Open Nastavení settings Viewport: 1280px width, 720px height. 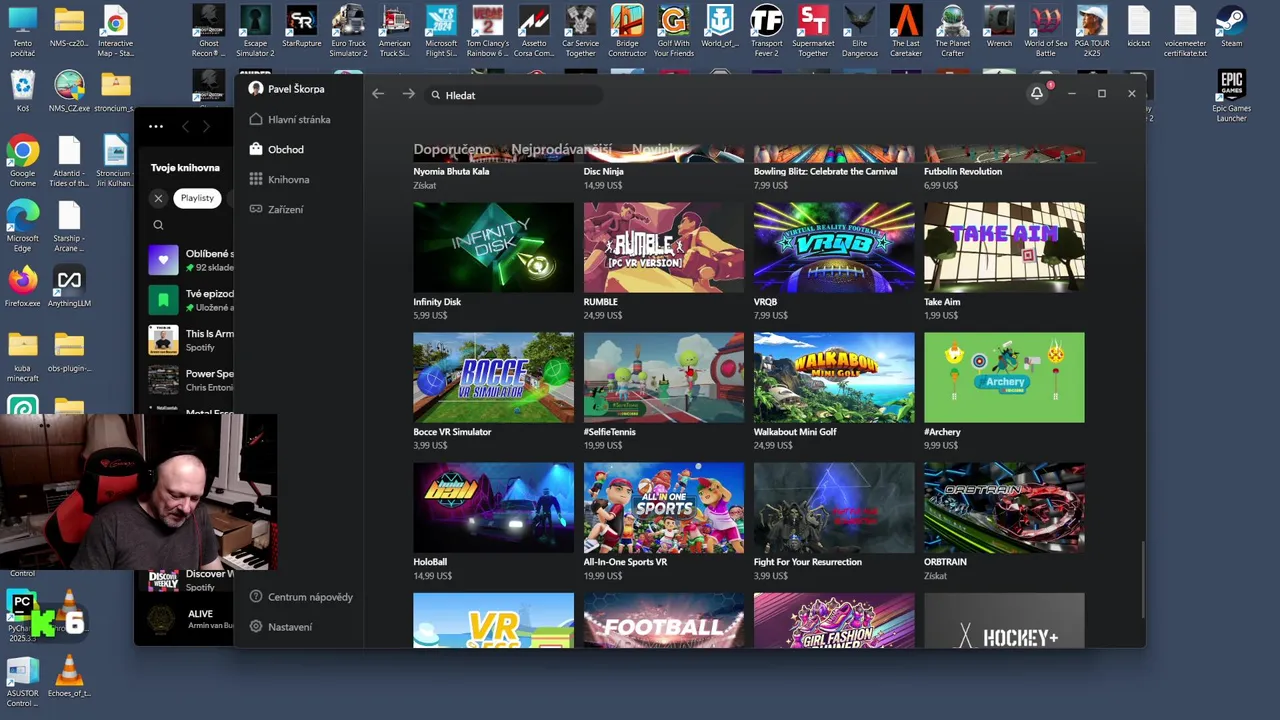[x=281, y=627]
